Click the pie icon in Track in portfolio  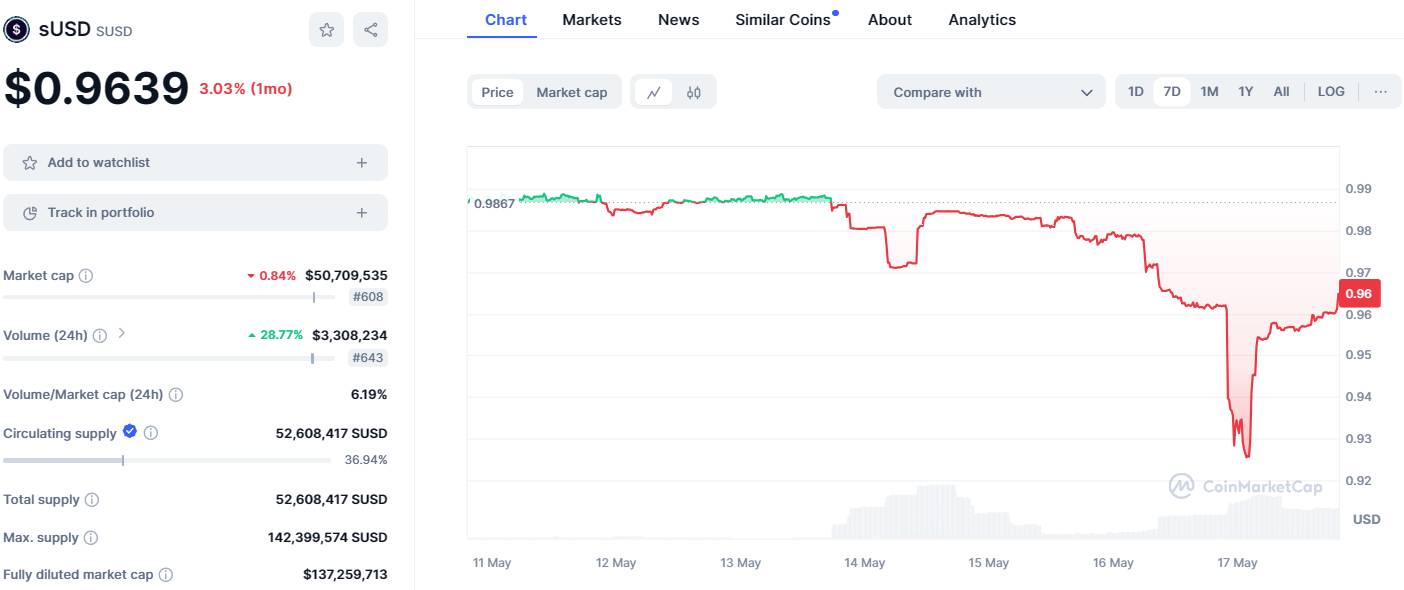[30, 212]
